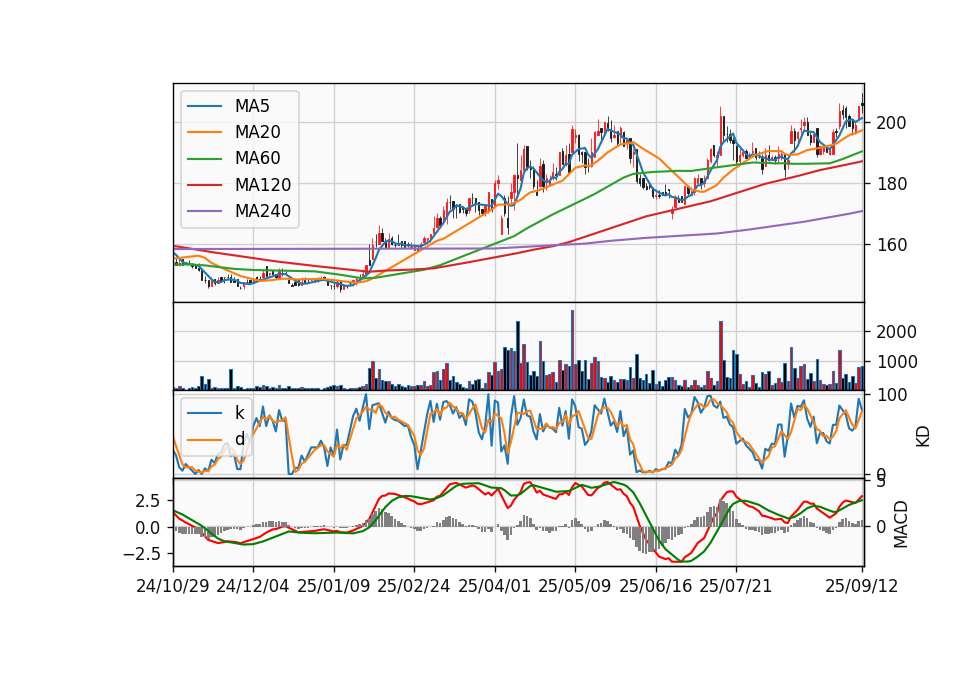
Task: Pick the MA60 legend label
Action: pyautogui.click(x=257, y=159)
